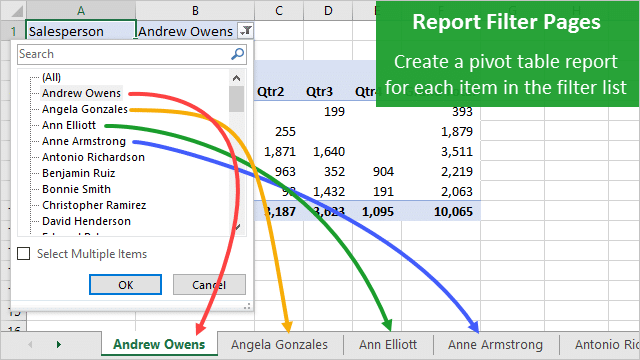
Task: Click total cell 2,219
Action: 457,171
